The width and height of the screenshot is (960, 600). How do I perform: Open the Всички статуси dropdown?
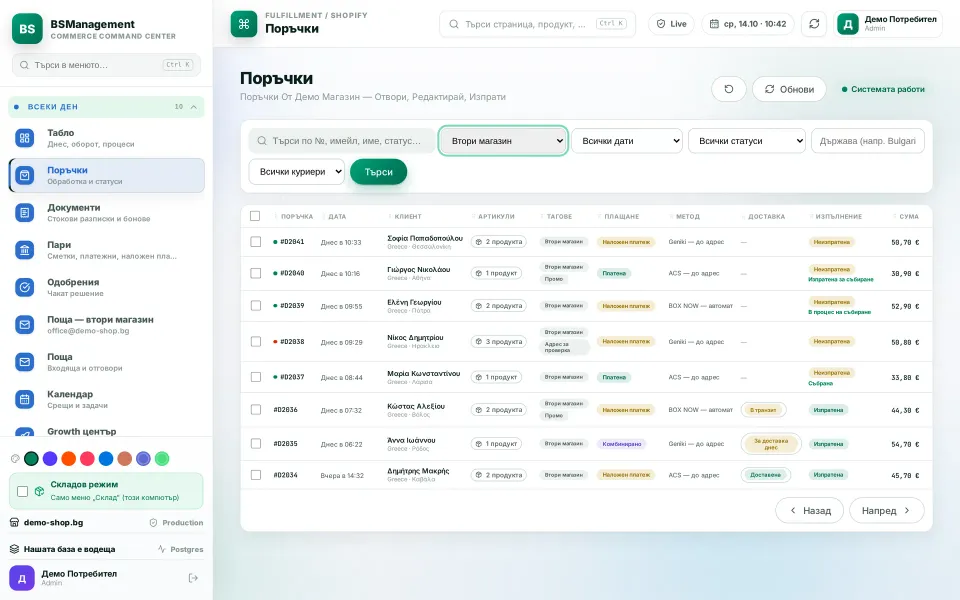pyautogui.click(x=747, y=141)
